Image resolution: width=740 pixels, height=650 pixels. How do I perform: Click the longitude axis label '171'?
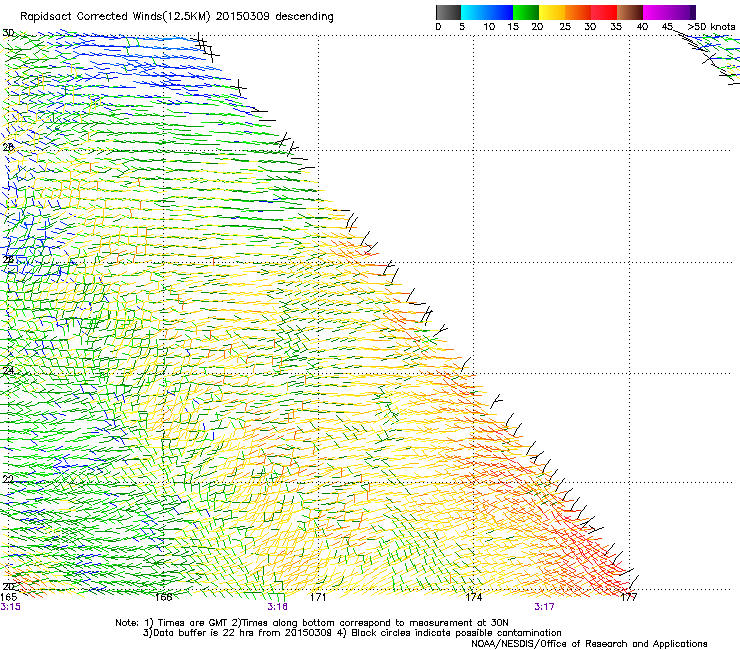(x=318, y=597)
